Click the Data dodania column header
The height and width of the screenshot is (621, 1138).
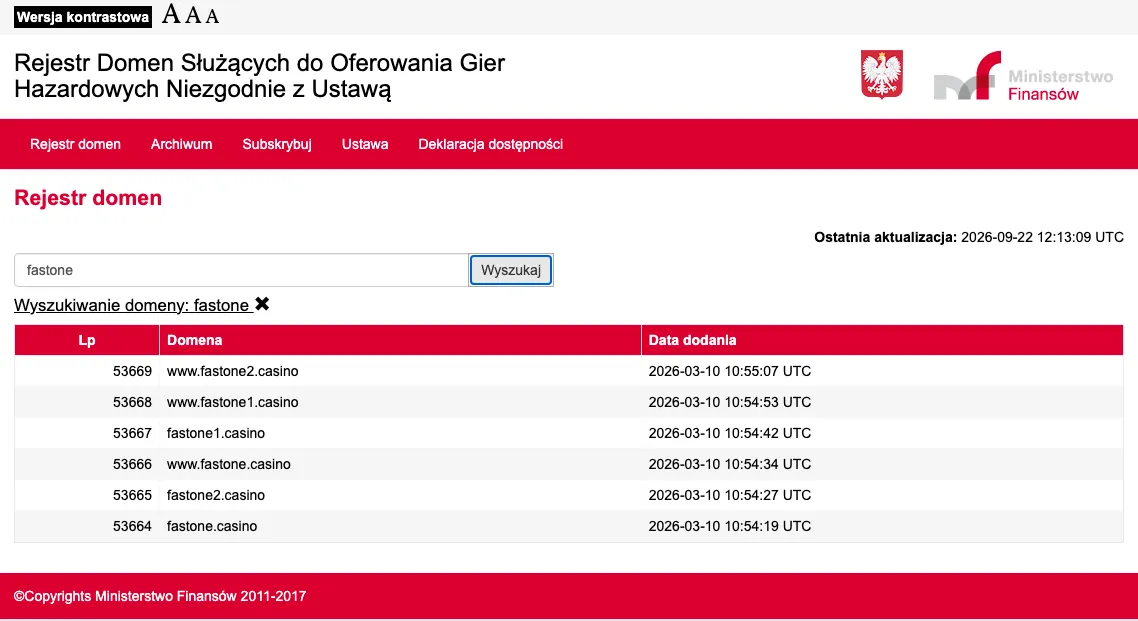click(x=882, y=340)
